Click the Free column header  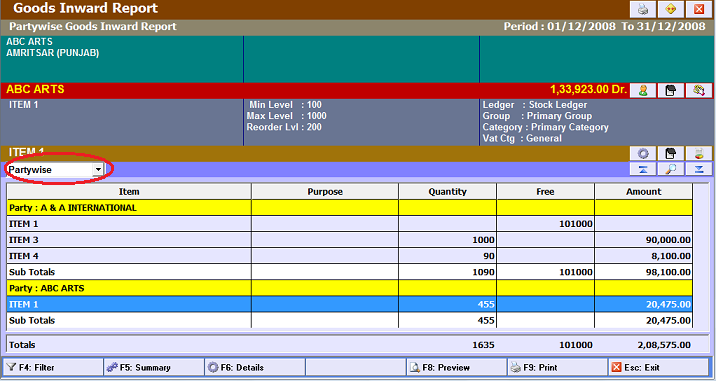(x=545, y=192)
